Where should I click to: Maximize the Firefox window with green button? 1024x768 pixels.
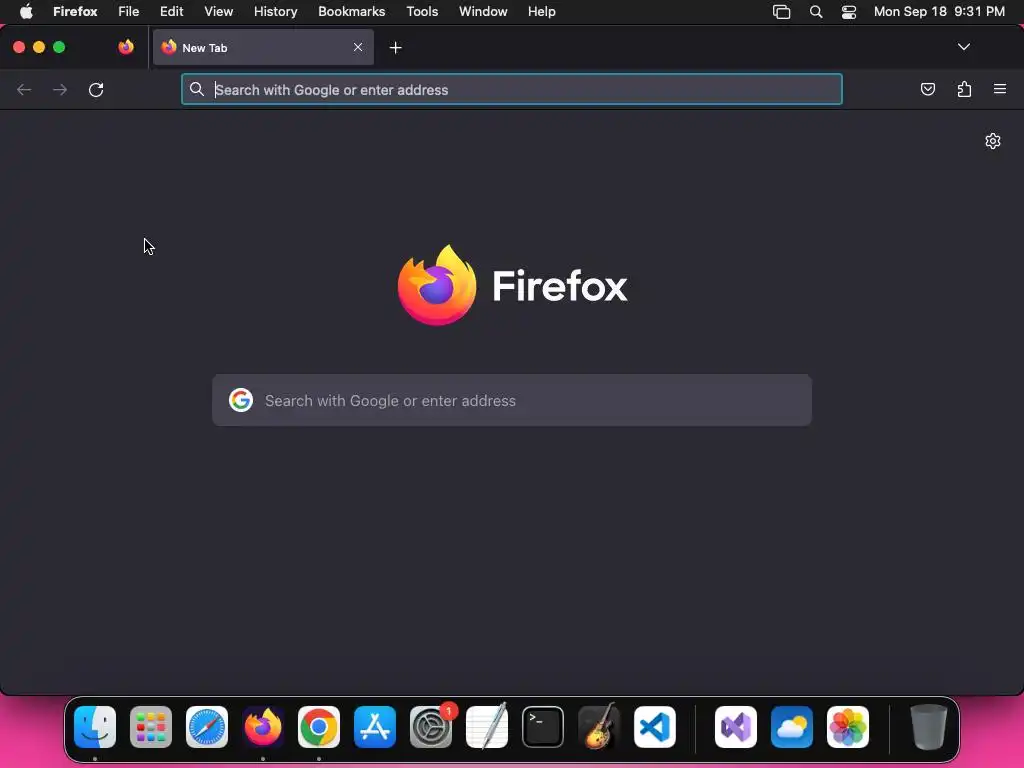pos(59,47)
